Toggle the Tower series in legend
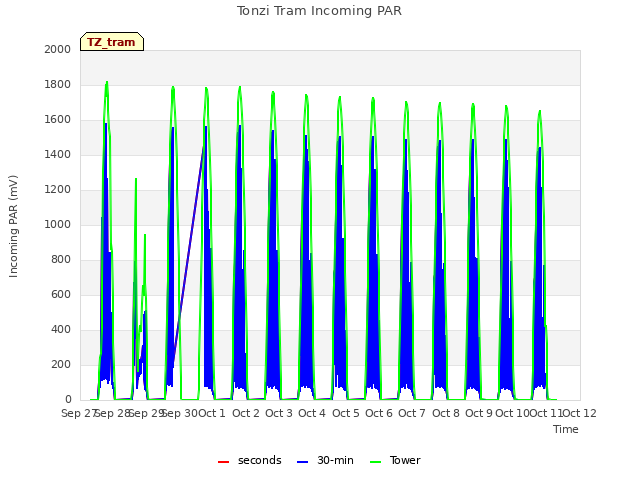 (x=395, y=460)
